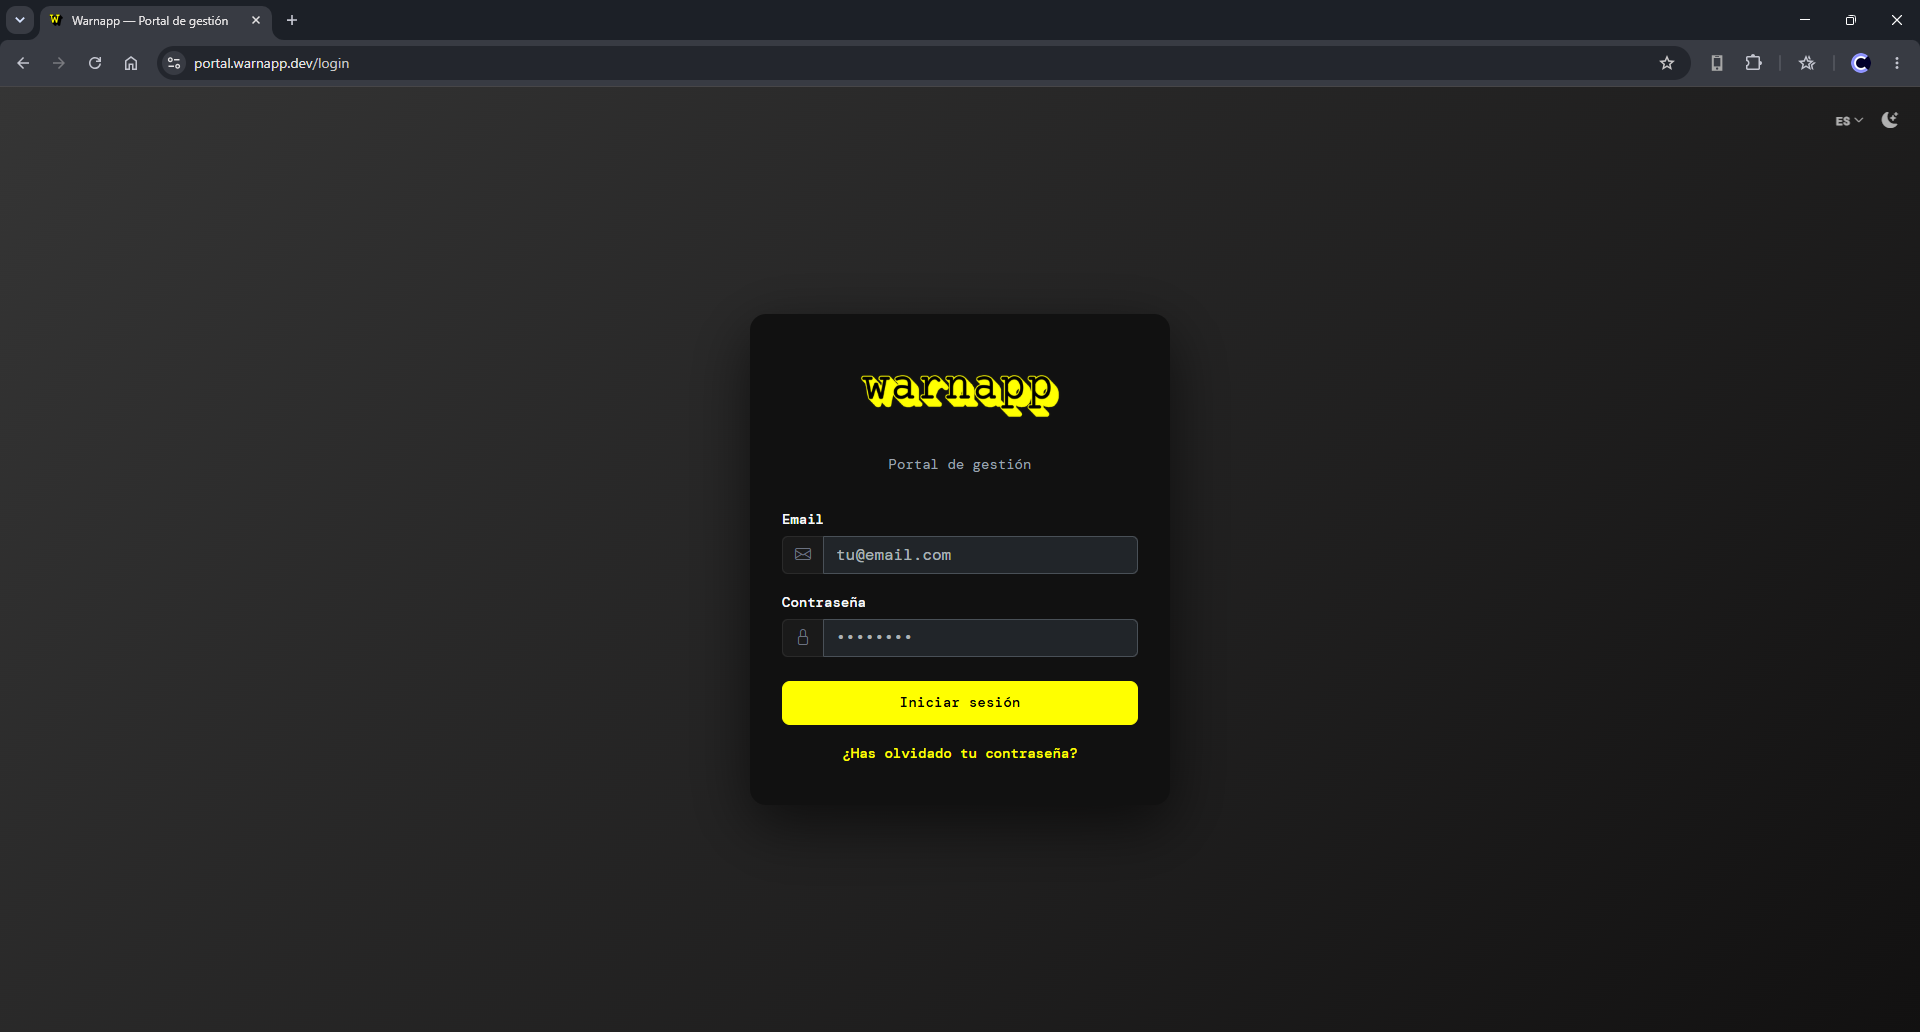Open the ¿Has olvidado tu contraseña? link
This screenshot has width=1920, height=1032.
point(960,753)
